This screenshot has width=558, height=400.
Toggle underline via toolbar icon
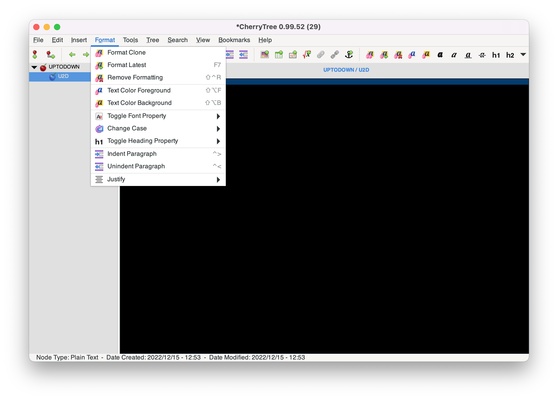coord(468,55)
